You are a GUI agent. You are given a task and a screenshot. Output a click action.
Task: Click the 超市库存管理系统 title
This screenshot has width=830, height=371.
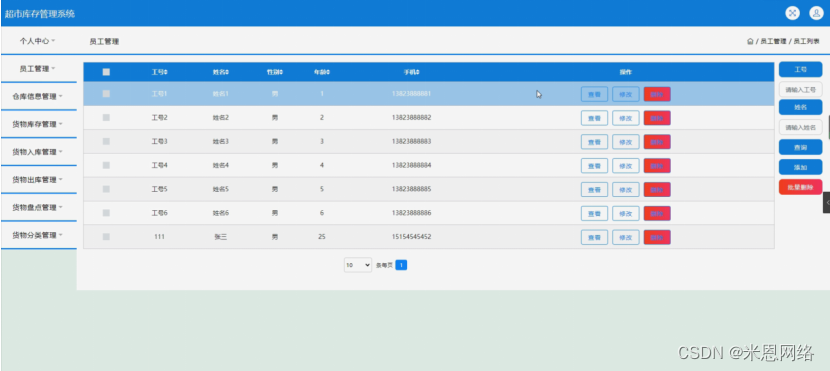(x=40, y=14)
